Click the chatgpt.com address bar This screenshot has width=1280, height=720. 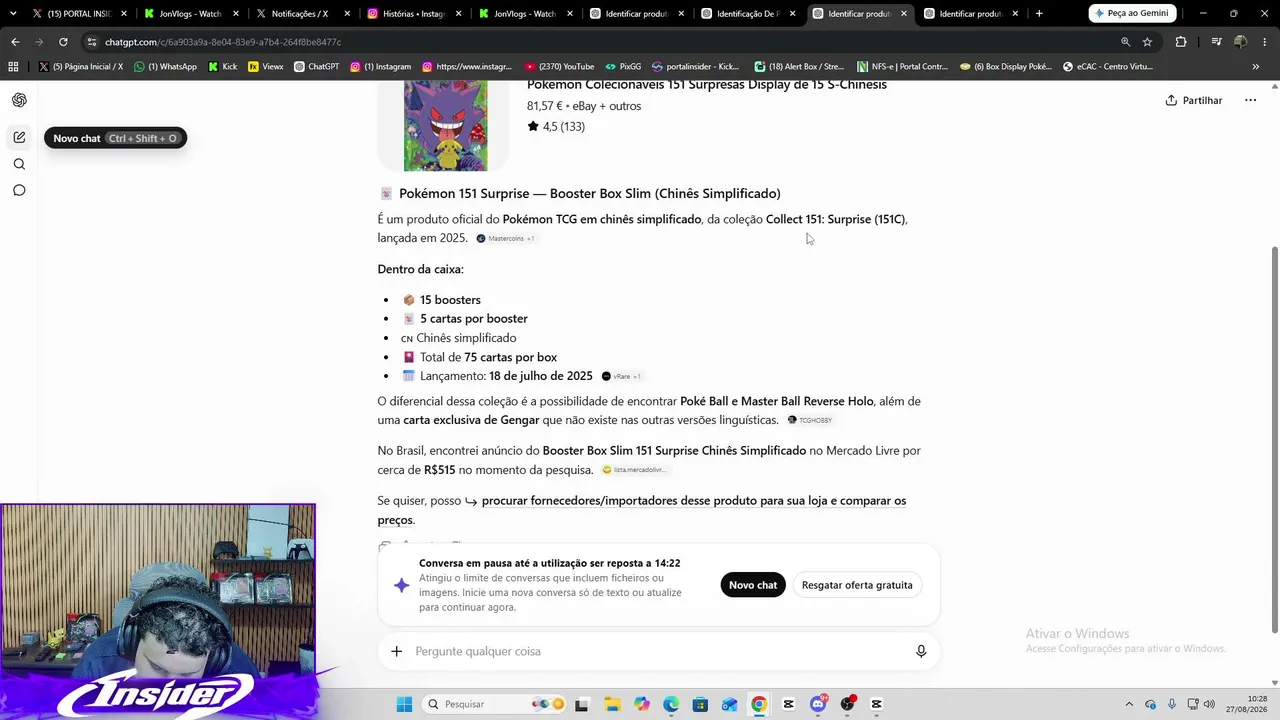coord(600,42)
